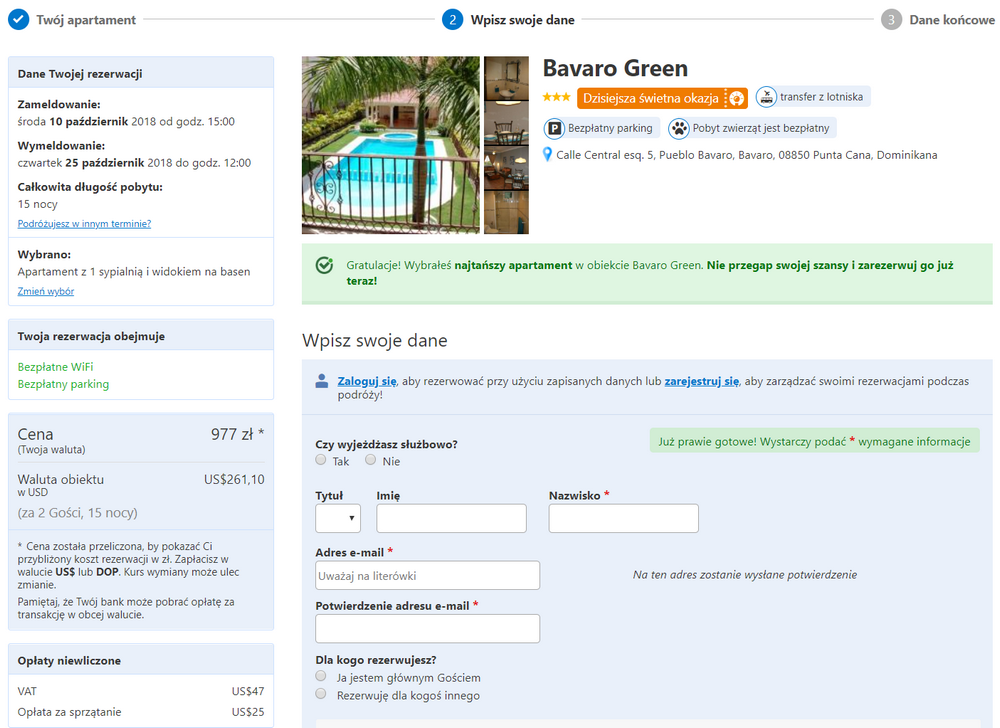Click the pet paw icon

tap(679, 128)
